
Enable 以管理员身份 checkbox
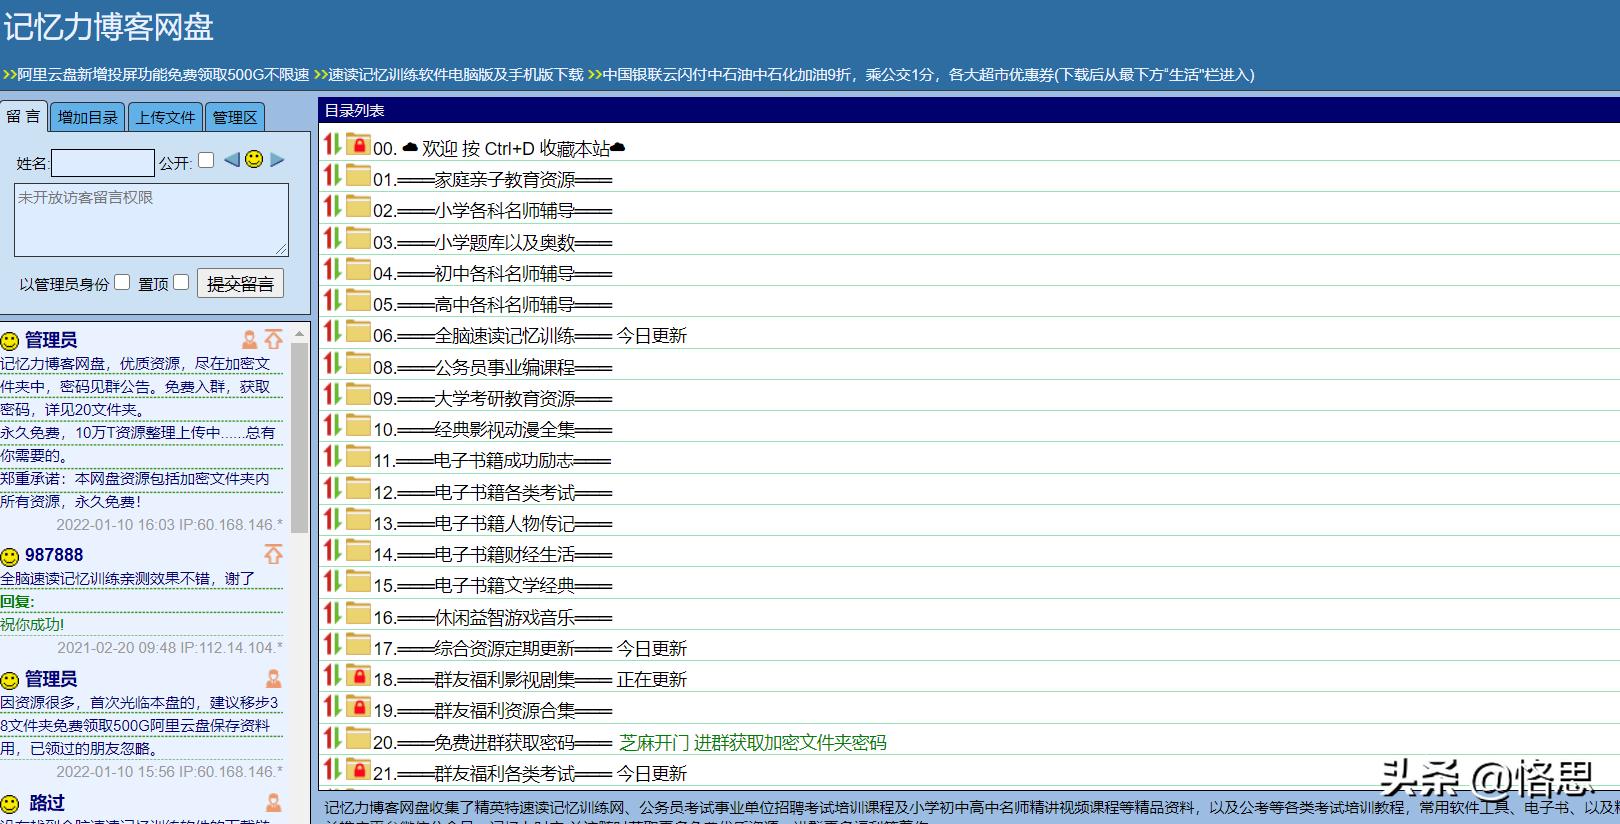coord(122,282)
